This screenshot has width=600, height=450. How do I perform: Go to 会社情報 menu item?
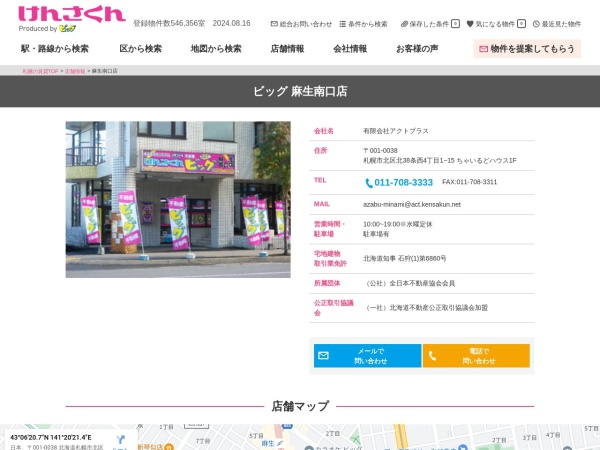click(x=350, y=49)
